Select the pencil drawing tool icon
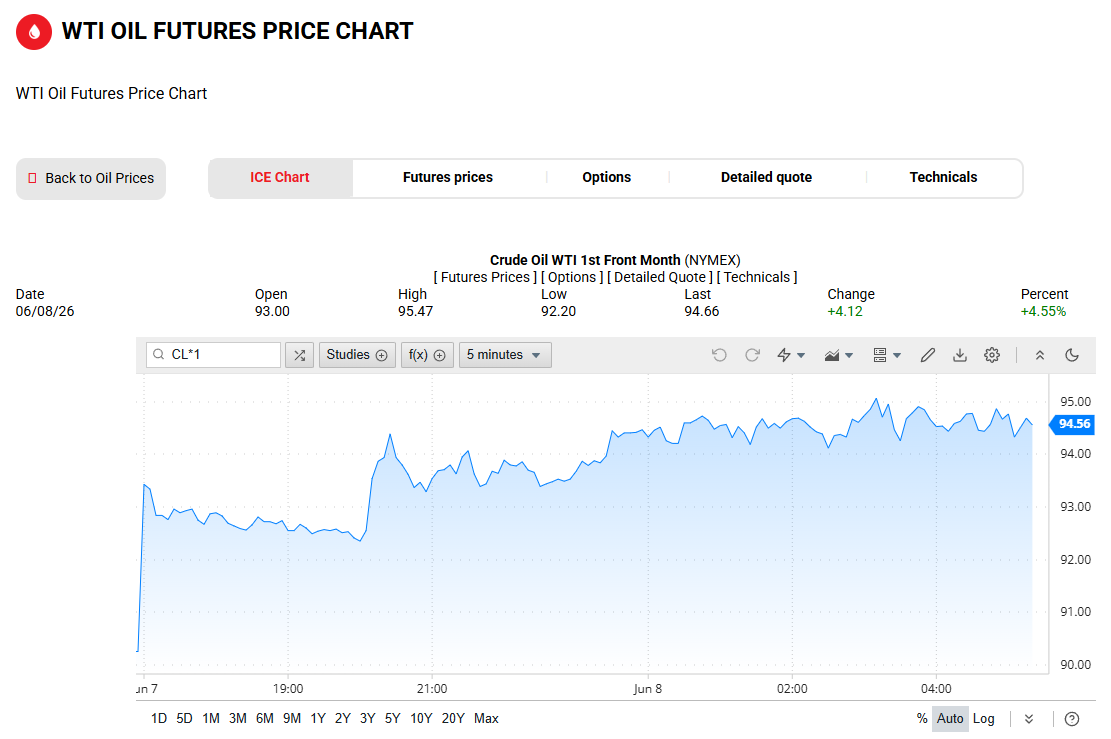This screenshot has width=1111, height=739. [927, 355]
